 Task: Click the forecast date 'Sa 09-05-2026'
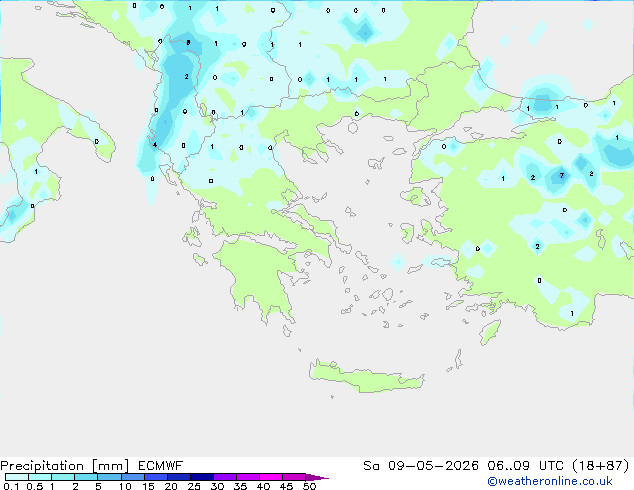pos(421,466)
